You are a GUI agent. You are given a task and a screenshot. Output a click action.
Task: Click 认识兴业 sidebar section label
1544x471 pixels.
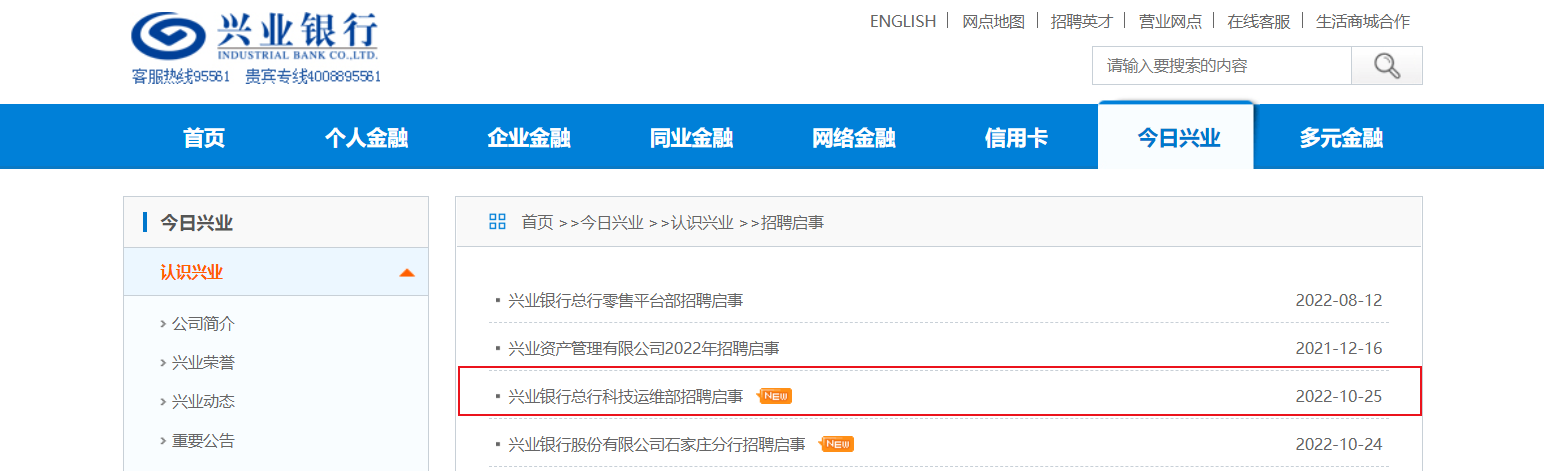coord(192,272)
